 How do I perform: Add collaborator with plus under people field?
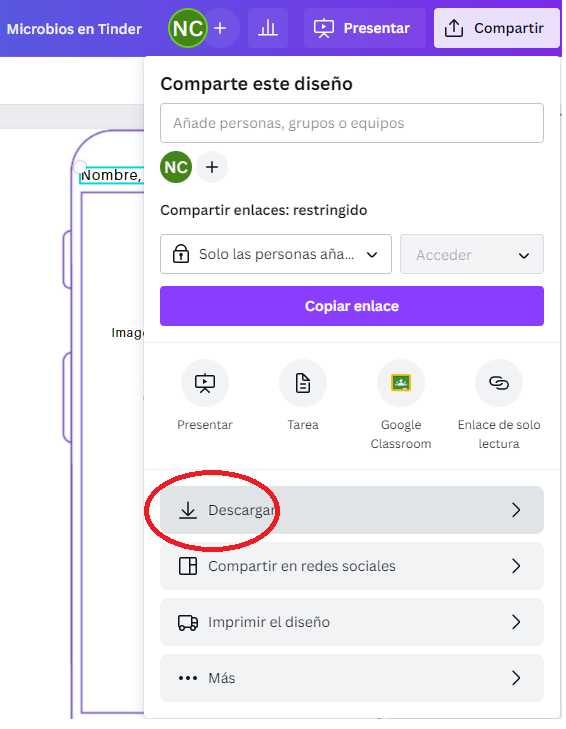[x=212, y=167]
